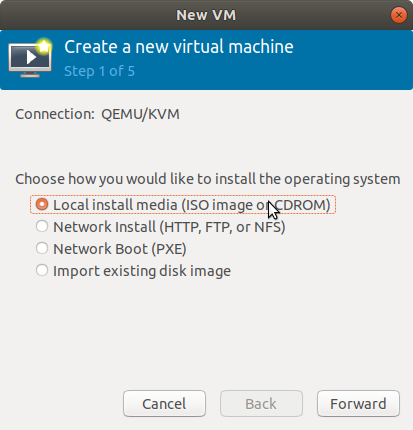Click the 'Create a new virtual machine' heading
Viewport: 413px width, 430px height.
tap(179, 47)
